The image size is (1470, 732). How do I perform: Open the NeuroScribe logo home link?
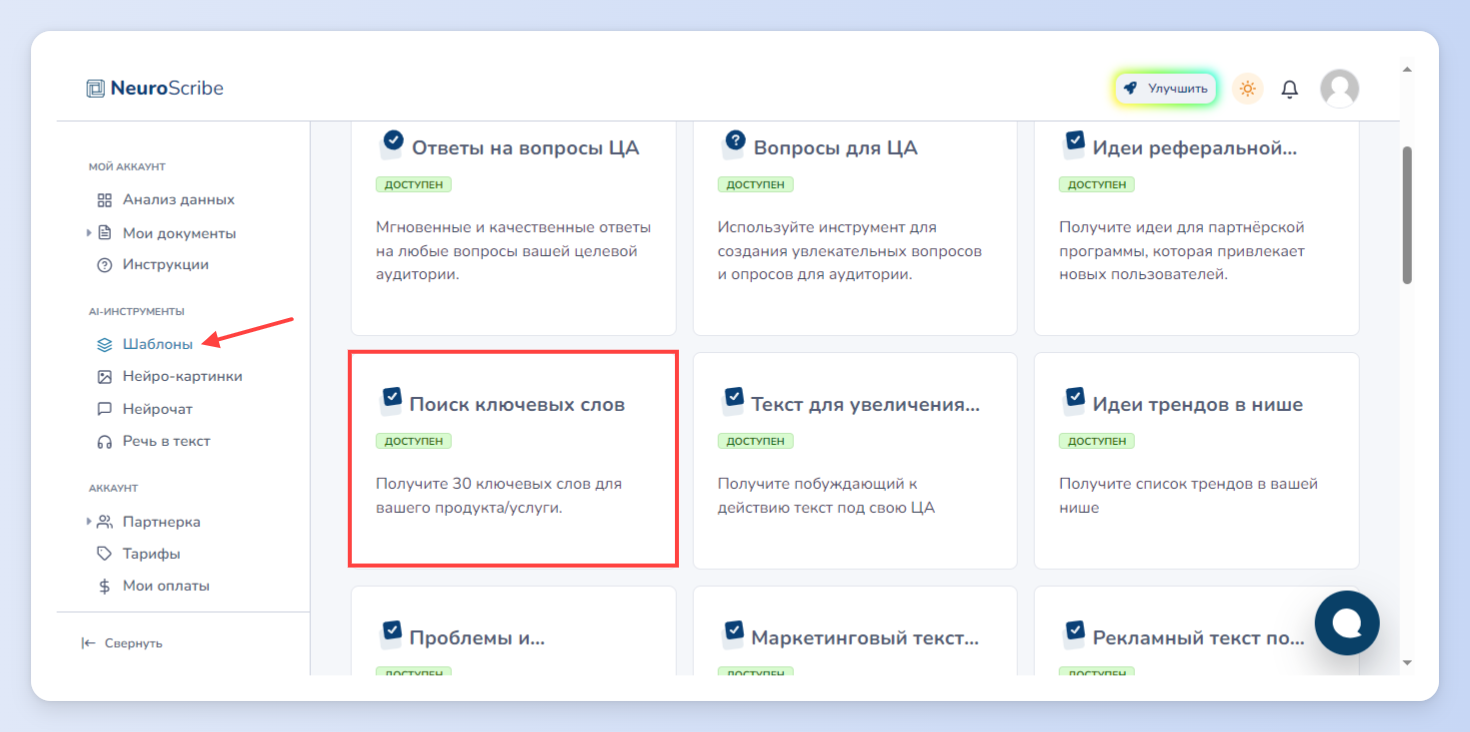(x=155, y=88)
